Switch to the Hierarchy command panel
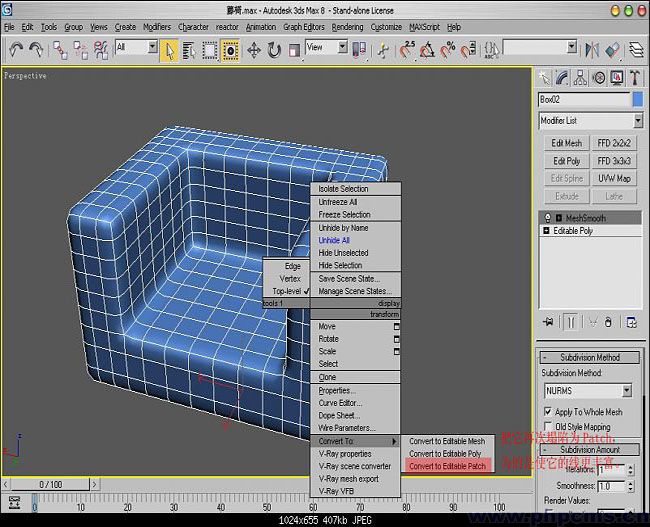The image size is (650, 527). pos(580,78)
